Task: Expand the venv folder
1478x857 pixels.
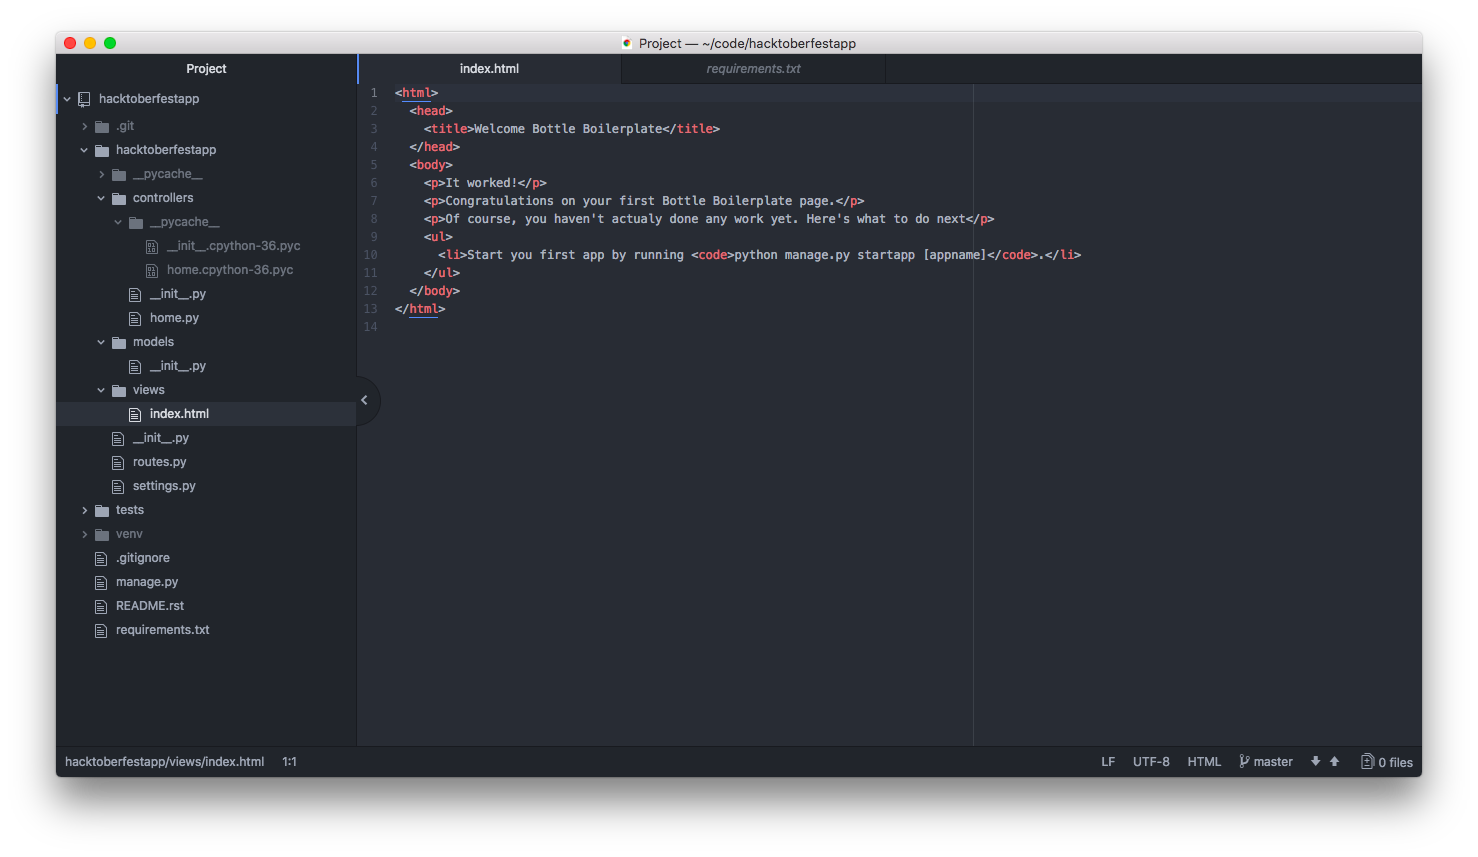Action: pyautogui.click(x=84, y=533)
